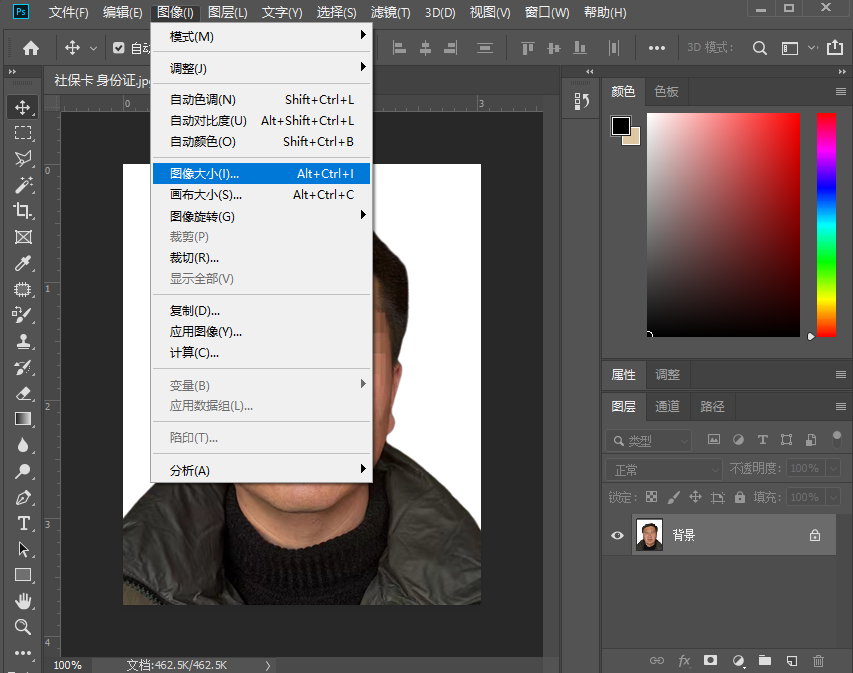The width and height of the screenshot is (853, 673).
Task: Select the Move tool in the toolbox
Action: point(22,107)
